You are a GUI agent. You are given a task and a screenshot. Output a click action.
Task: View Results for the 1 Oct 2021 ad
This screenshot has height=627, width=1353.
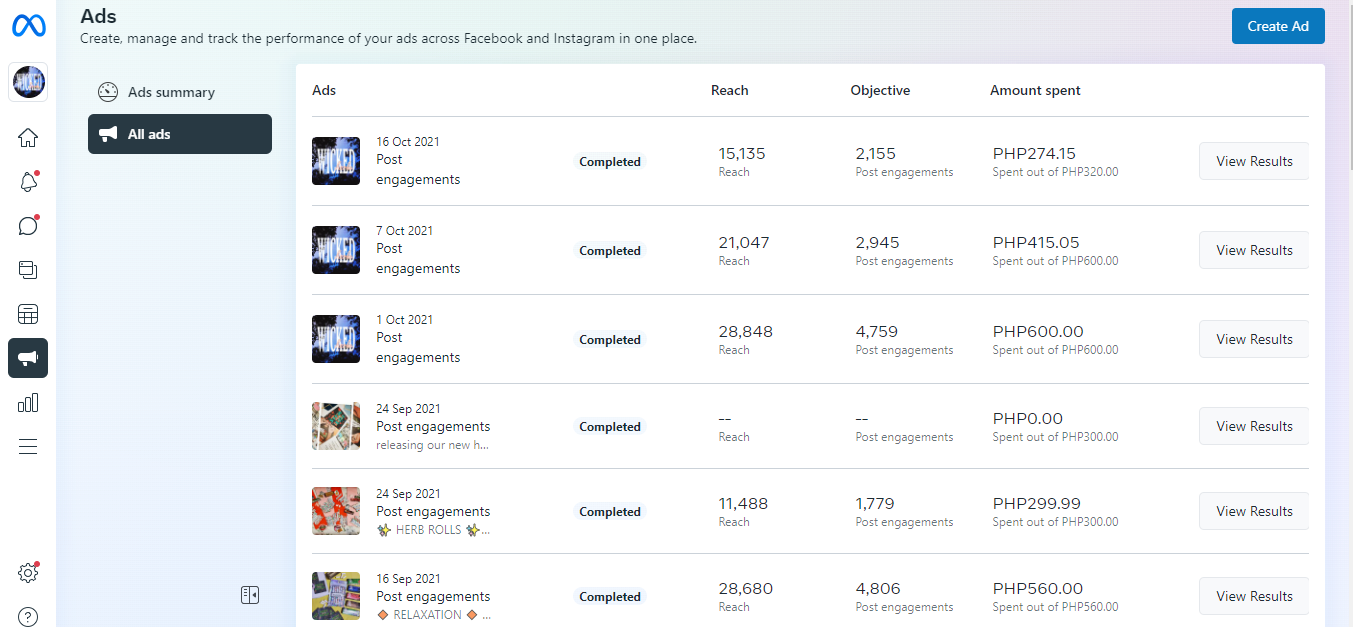1253,339
